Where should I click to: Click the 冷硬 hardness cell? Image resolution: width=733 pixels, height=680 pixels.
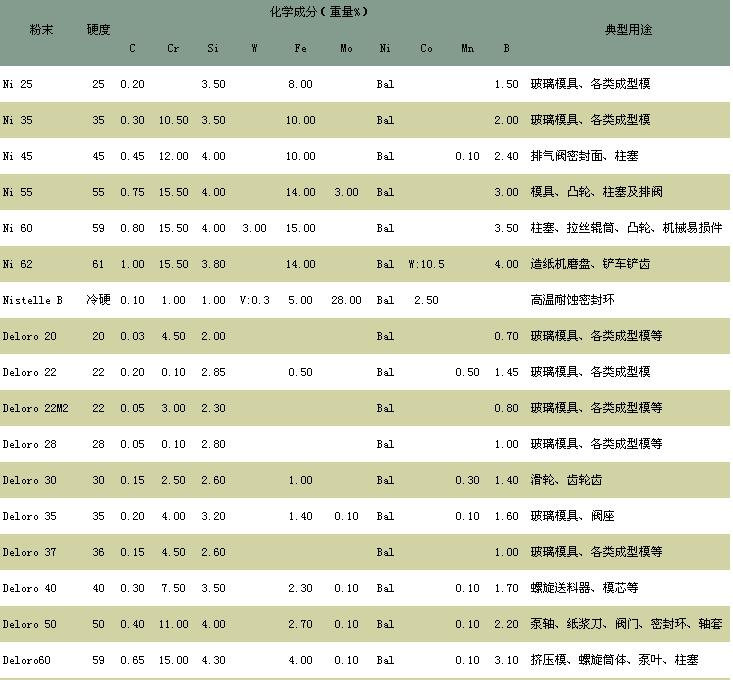pyautogui.click(x=98, y=300)
